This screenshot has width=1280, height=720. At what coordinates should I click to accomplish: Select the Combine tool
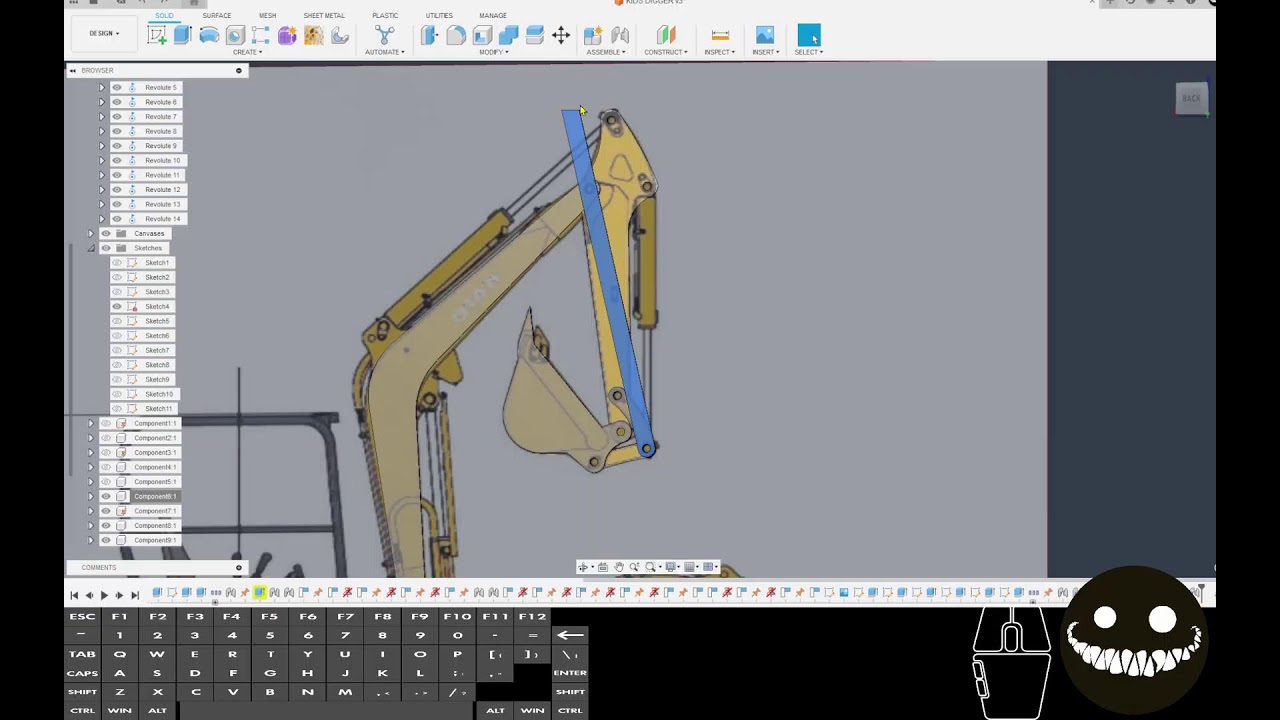coord(508,36)
